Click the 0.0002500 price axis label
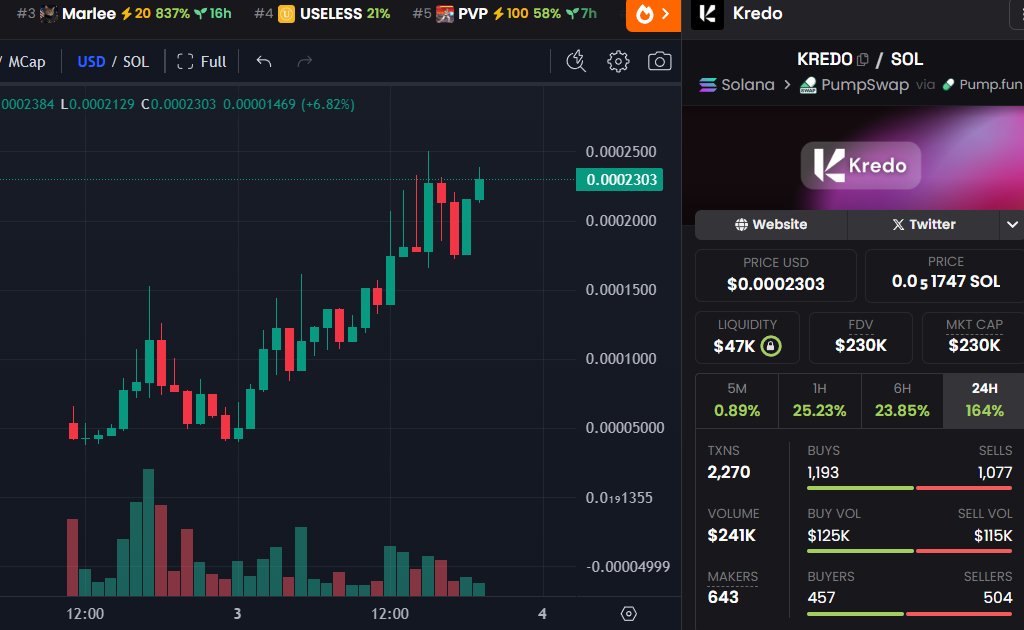This screenshot has width=1024, height=630. 620,151
